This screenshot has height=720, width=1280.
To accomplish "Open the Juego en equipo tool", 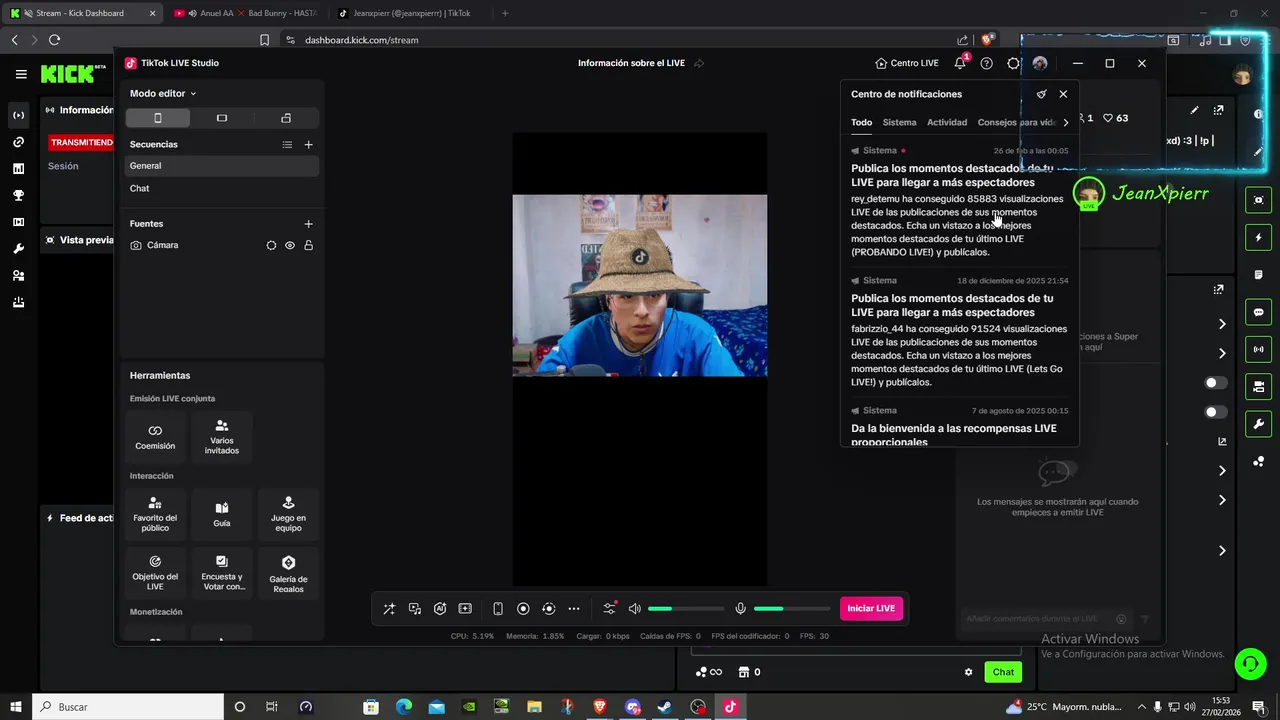I will (288, 514).
